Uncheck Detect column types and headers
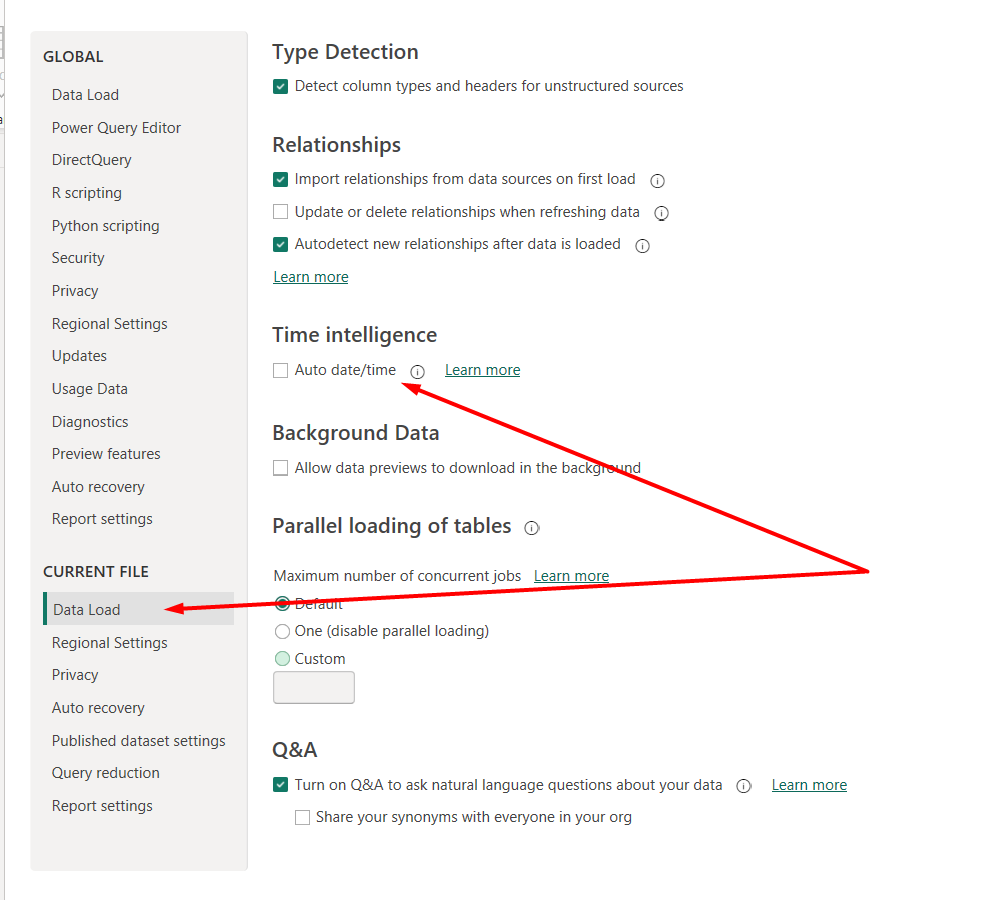Viewport: 1002px width, 900px height. [280, 86]
